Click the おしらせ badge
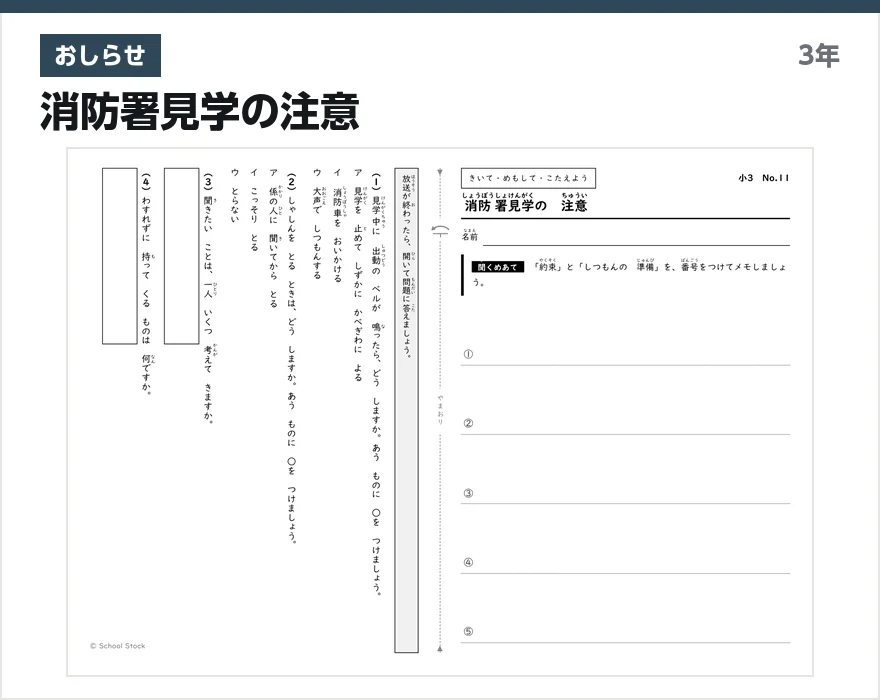The height and width of the screenshot is (700, 880). tap(100, 56)
